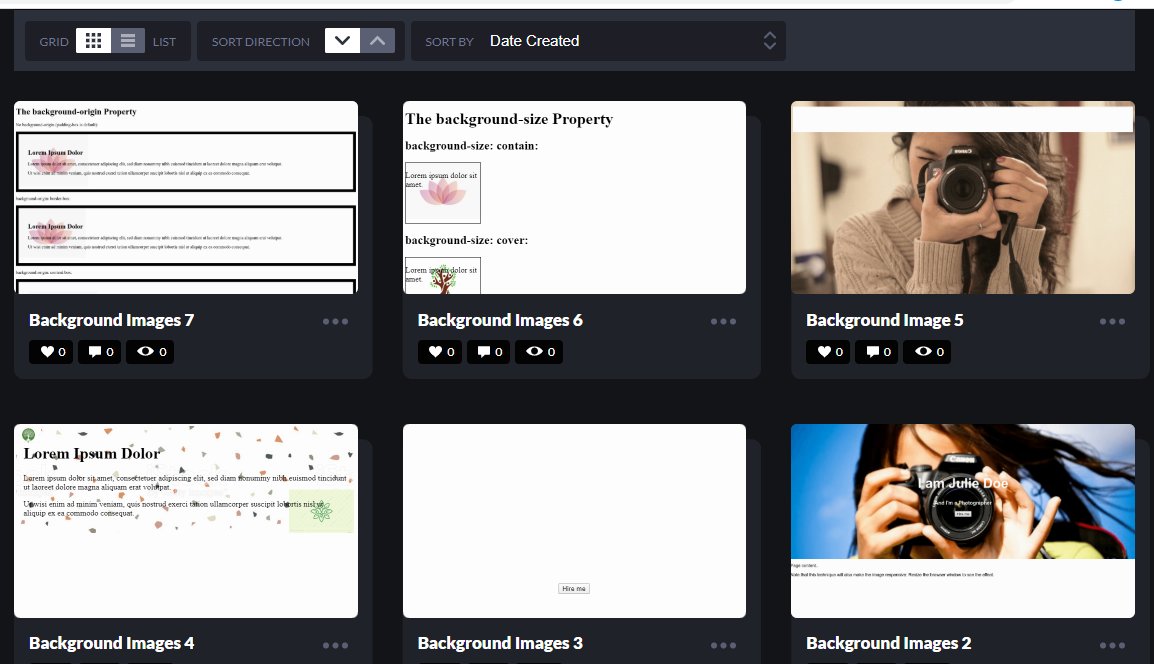
Task: Set sort direction to ascending
Action: tap(378, 40)
